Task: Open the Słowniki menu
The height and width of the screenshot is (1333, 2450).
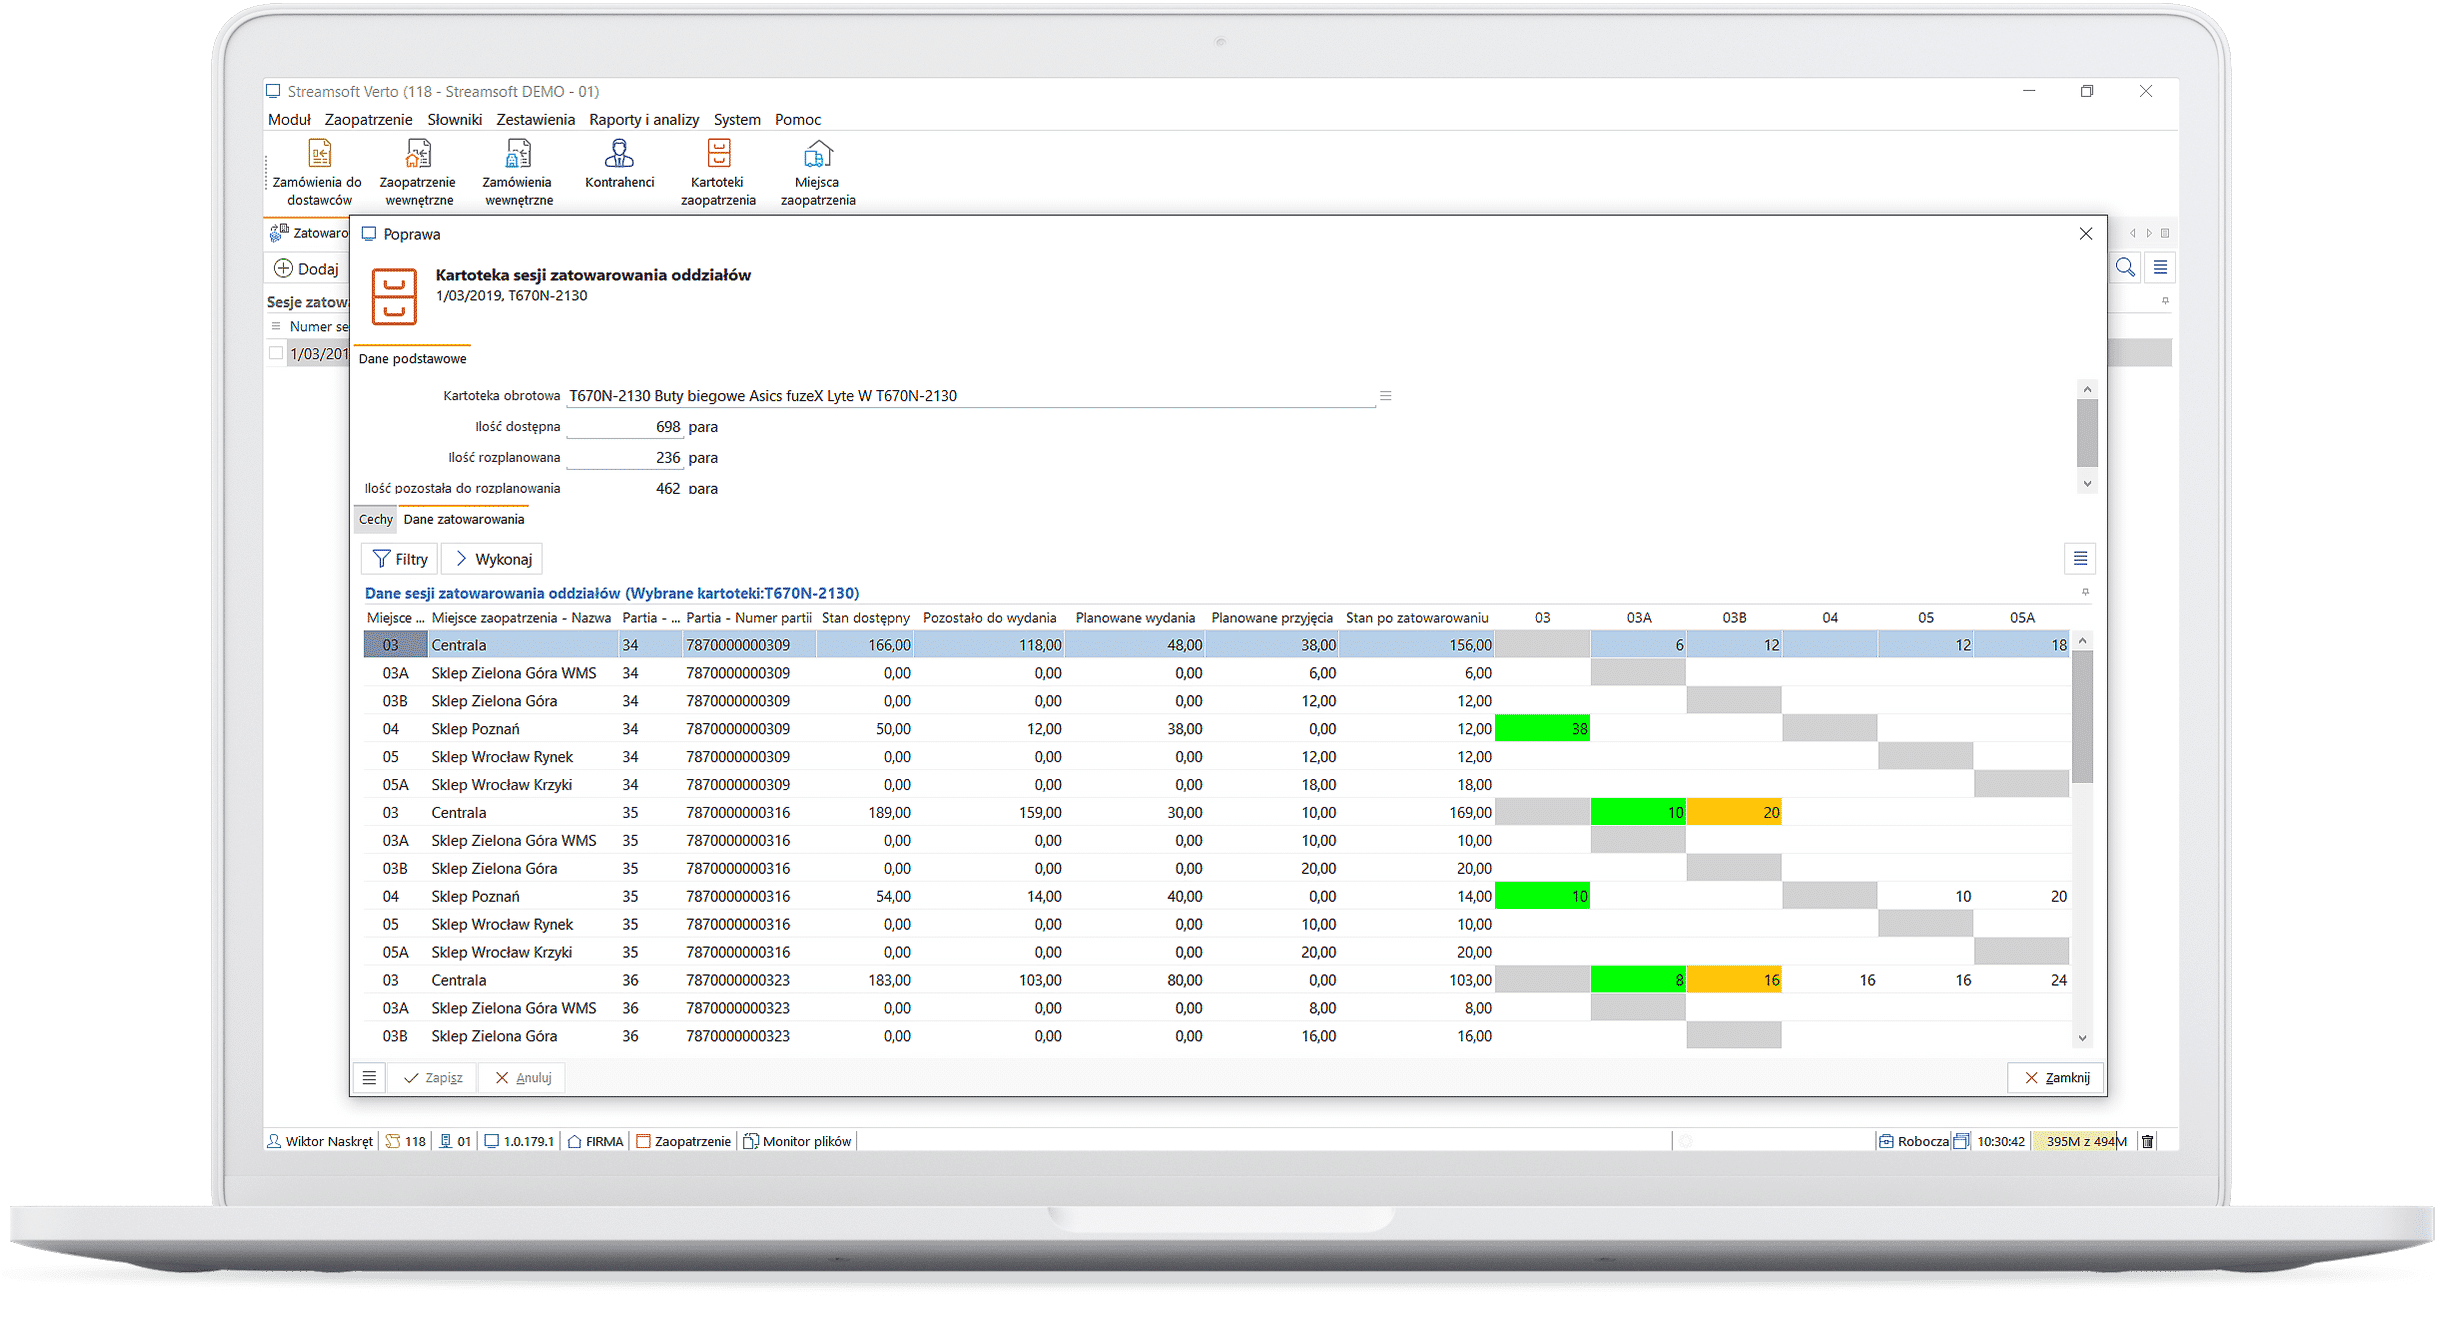Action: click(455, 120)
